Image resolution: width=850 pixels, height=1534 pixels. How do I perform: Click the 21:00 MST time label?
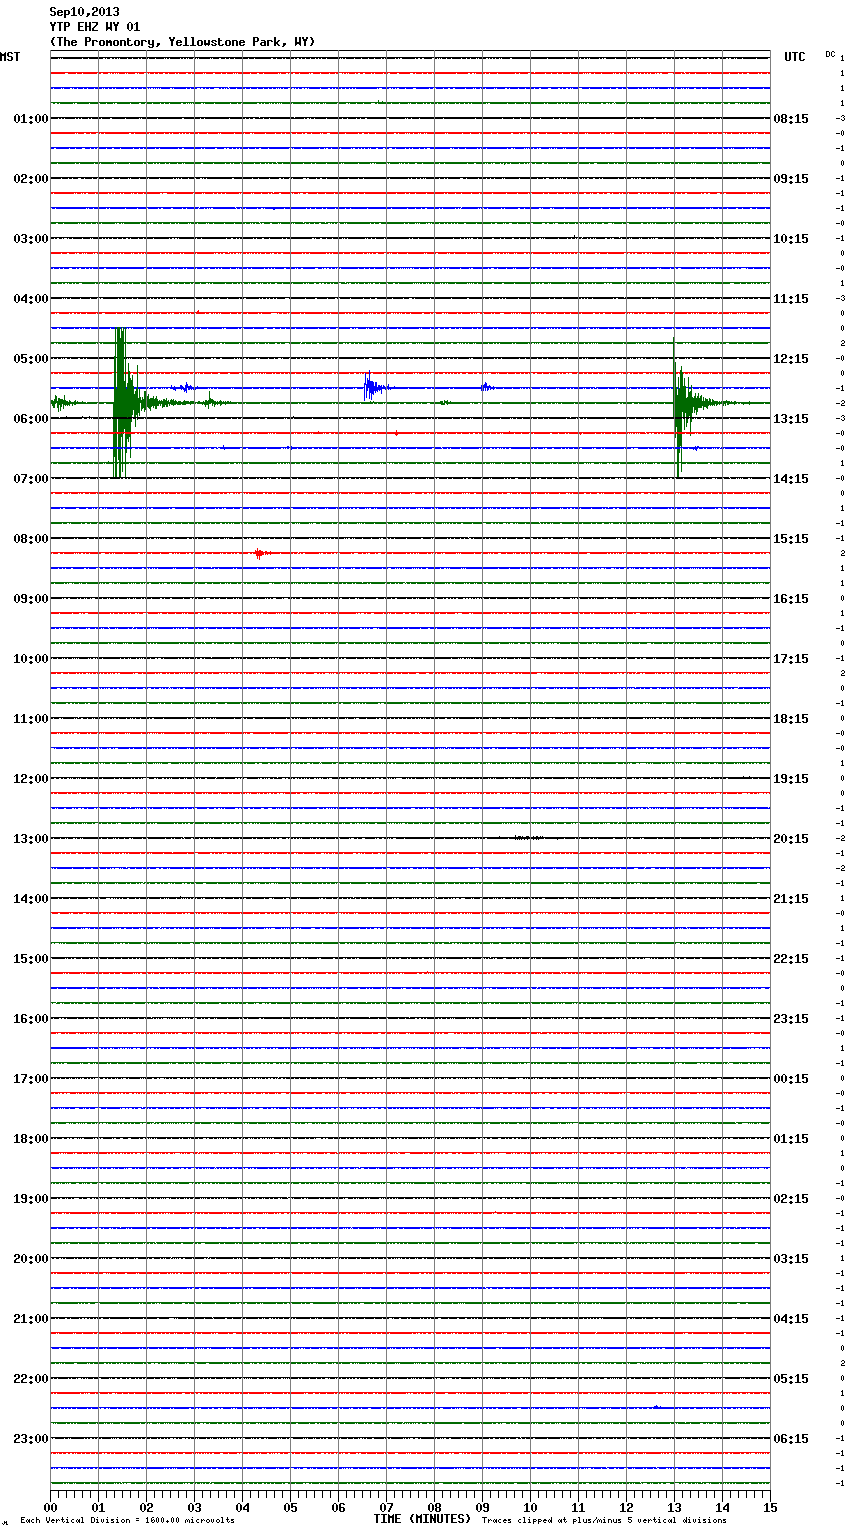pyautogui.click(x=31, y=1319)
